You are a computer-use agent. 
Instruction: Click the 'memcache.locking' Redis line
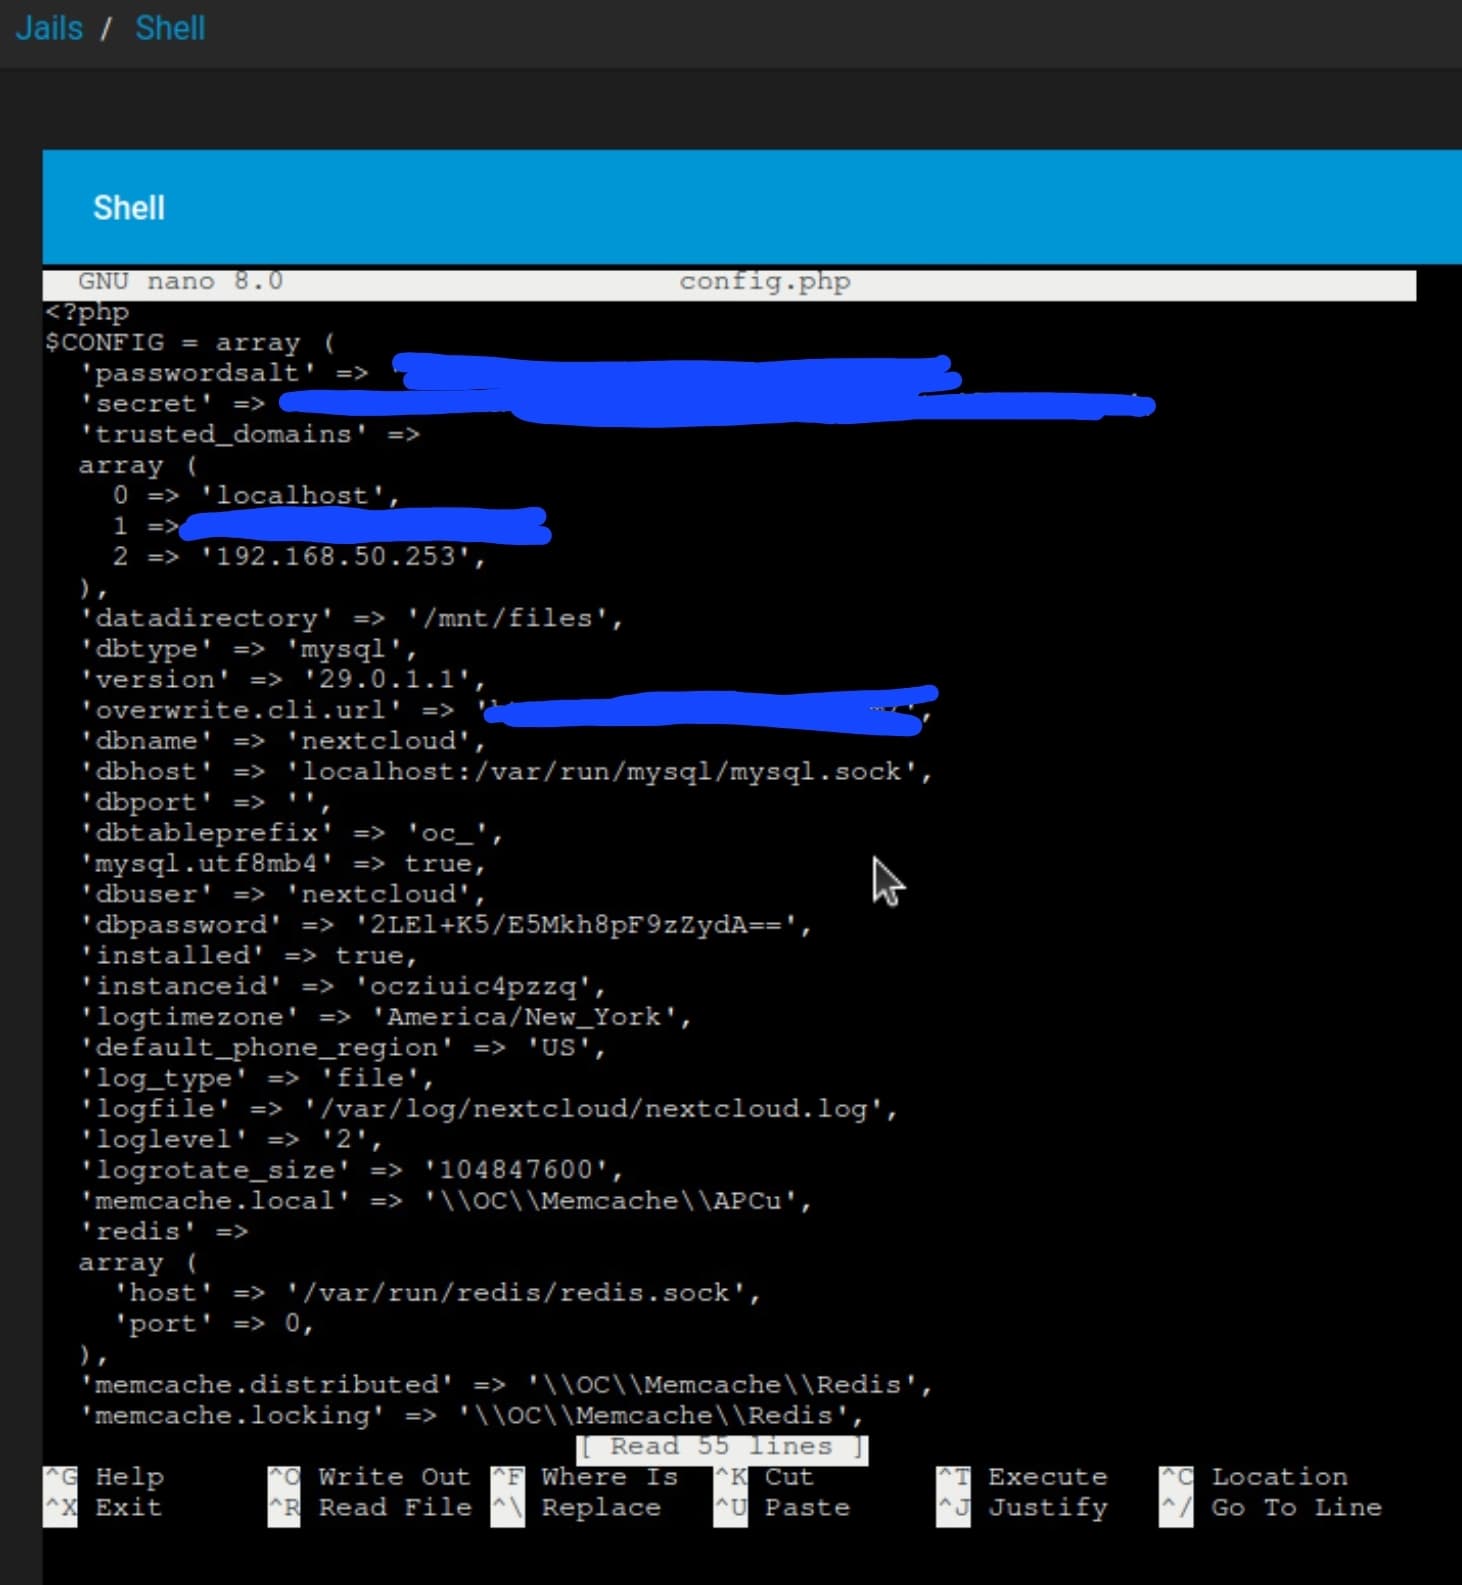pos(472,1415)
